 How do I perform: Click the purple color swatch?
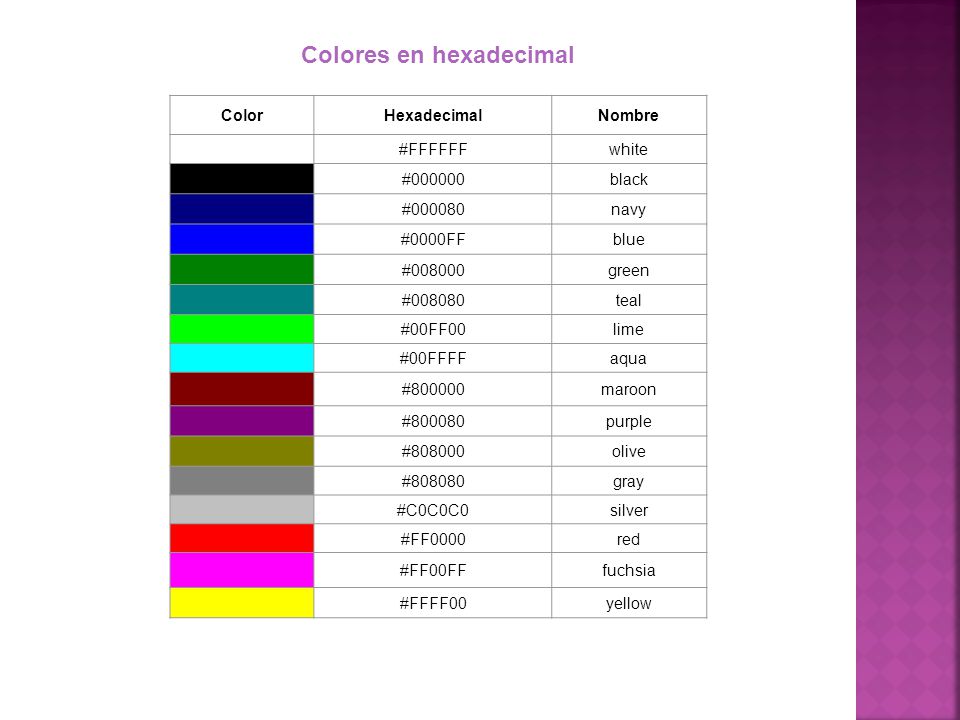tap(242, 421)
